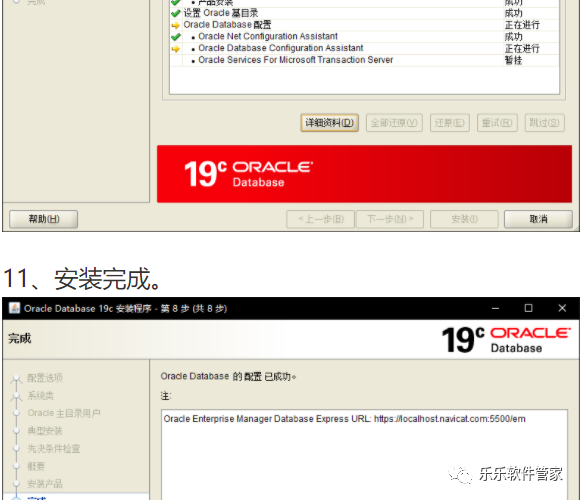Screen dimensions: 581x500
Task: Close the Oracle Database 19c installer window
Action: (x=562, y=308)
